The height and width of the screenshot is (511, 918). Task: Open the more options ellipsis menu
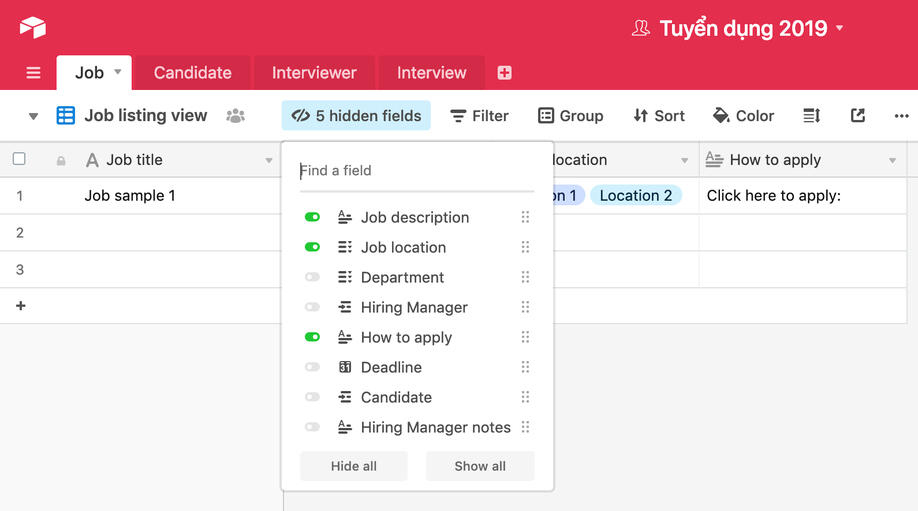click(x=901, y=116)
